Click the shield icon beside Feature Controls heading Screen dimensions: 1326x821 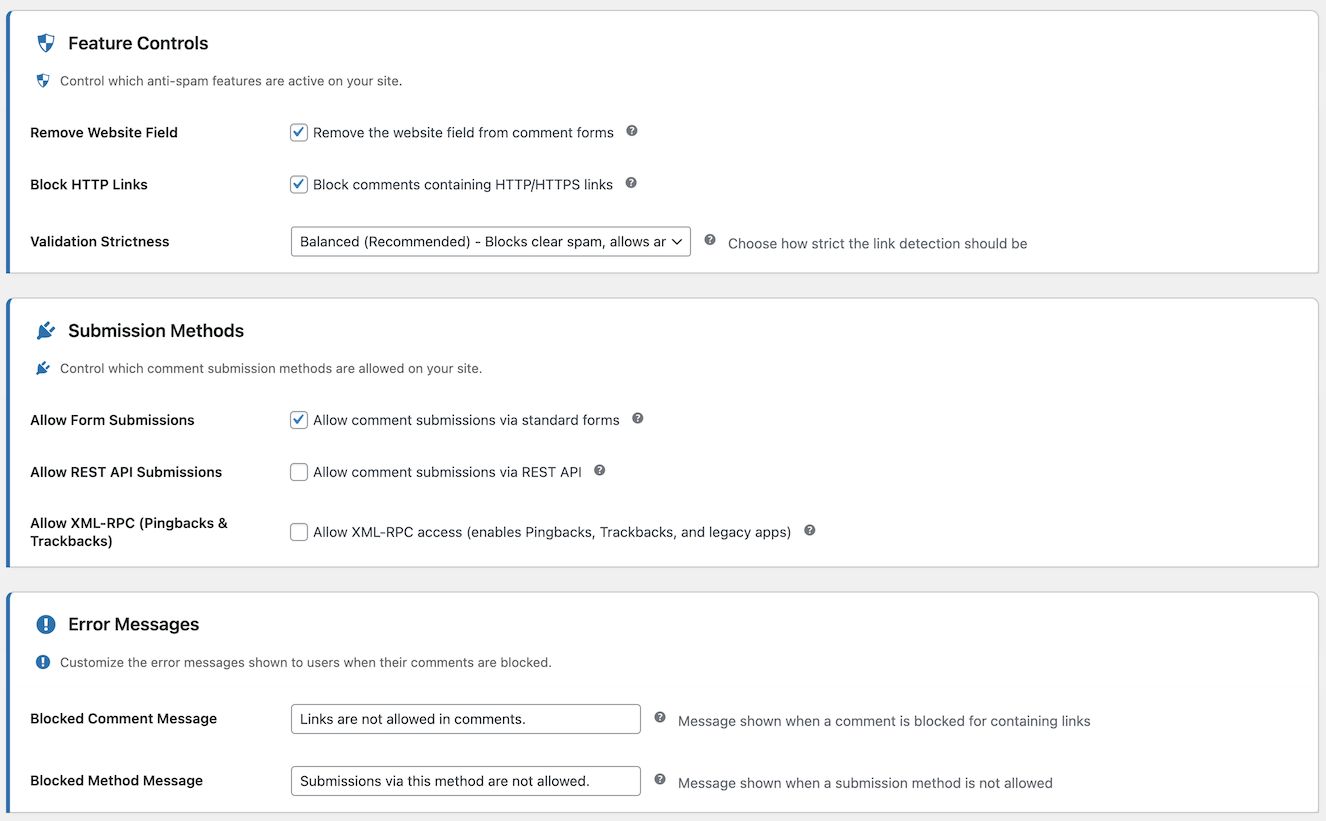44,42
